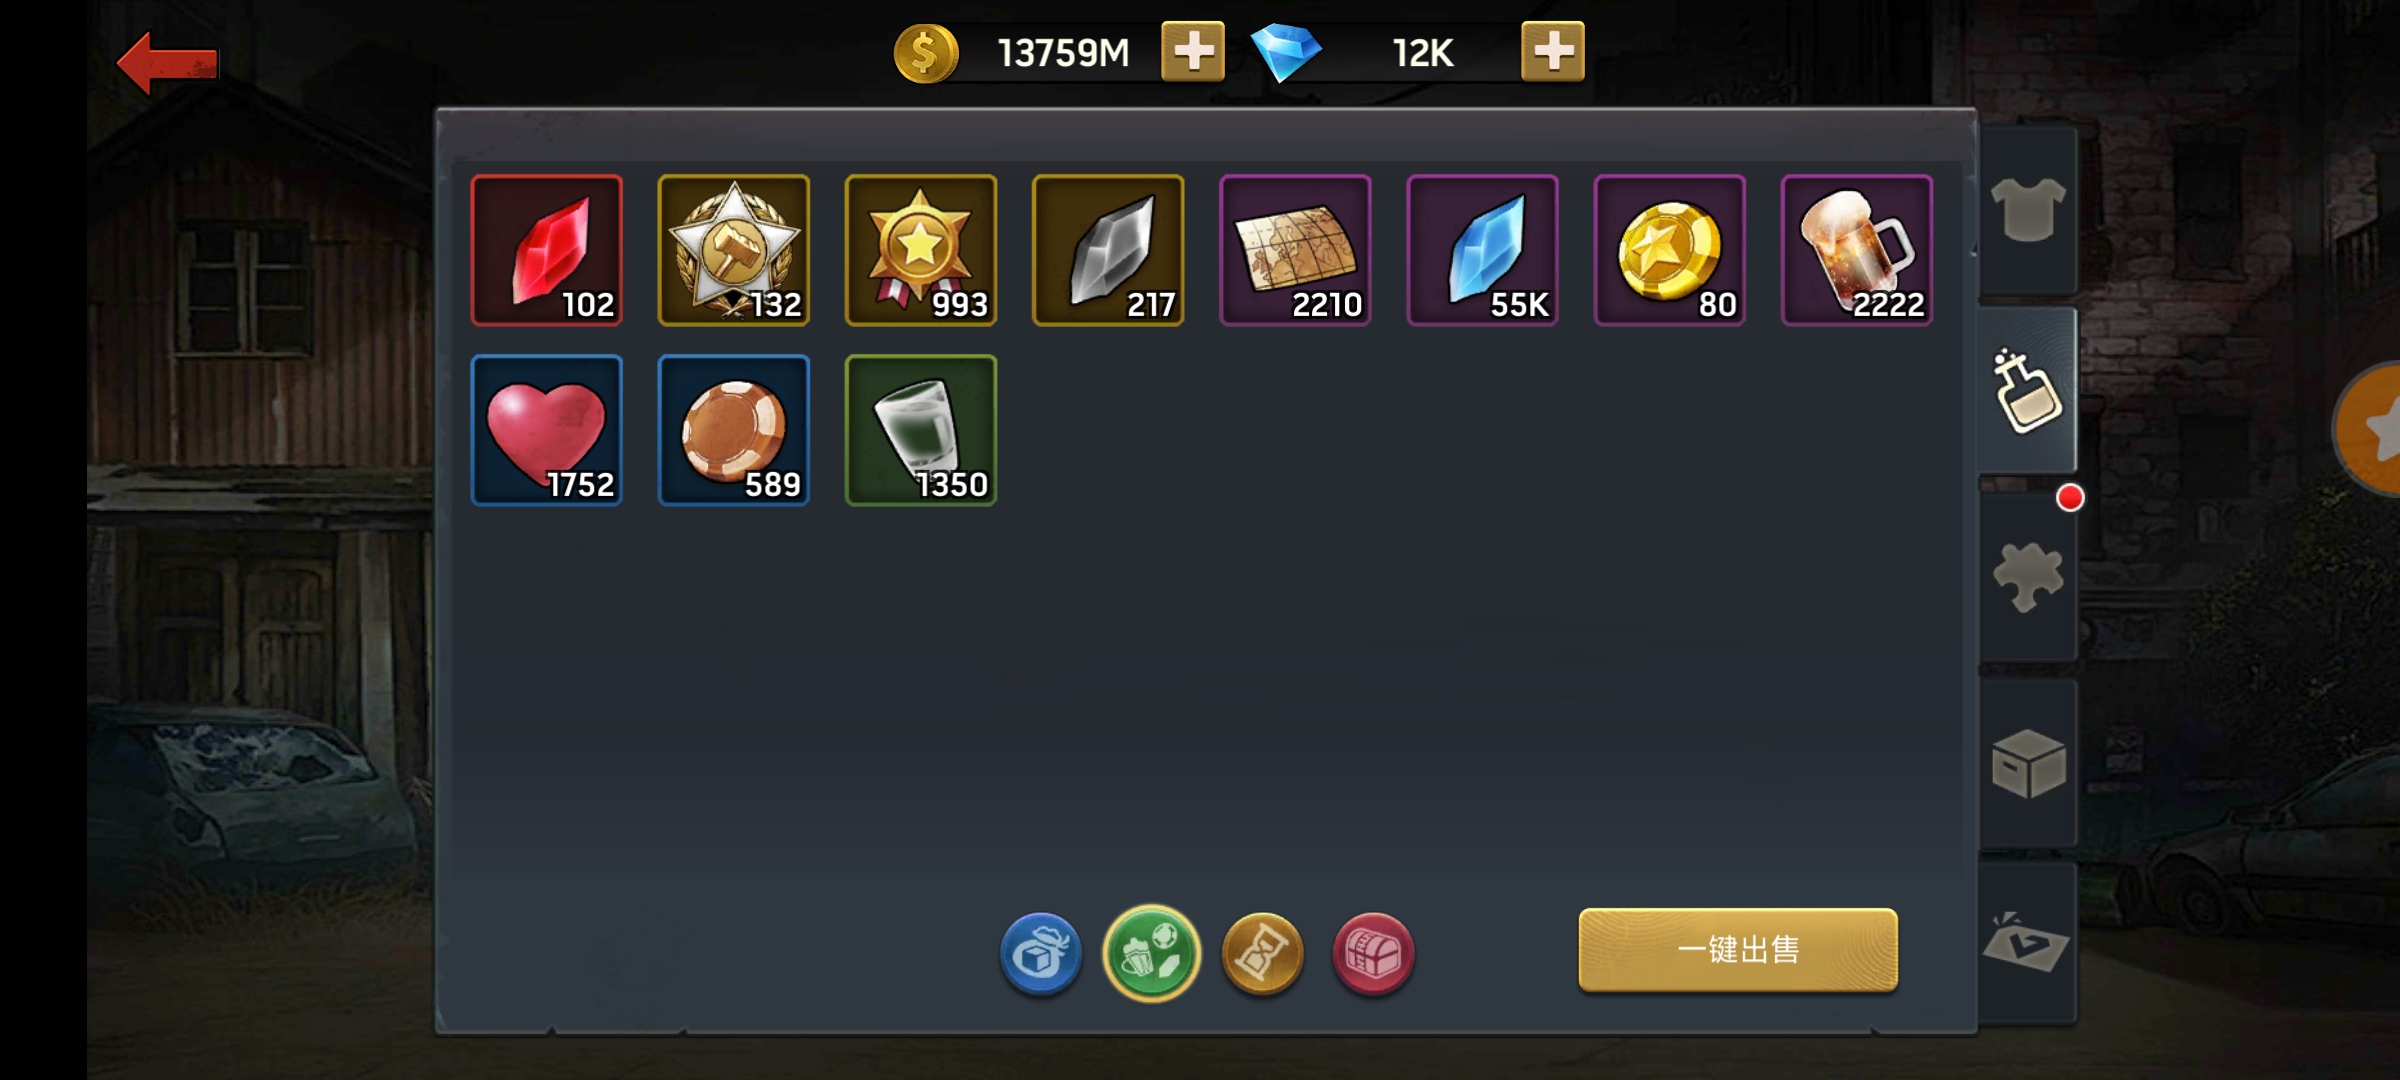This screenshot has width=2400, height=1080.
Task: Open the box crate tab
Action: tap(2028, 764)
